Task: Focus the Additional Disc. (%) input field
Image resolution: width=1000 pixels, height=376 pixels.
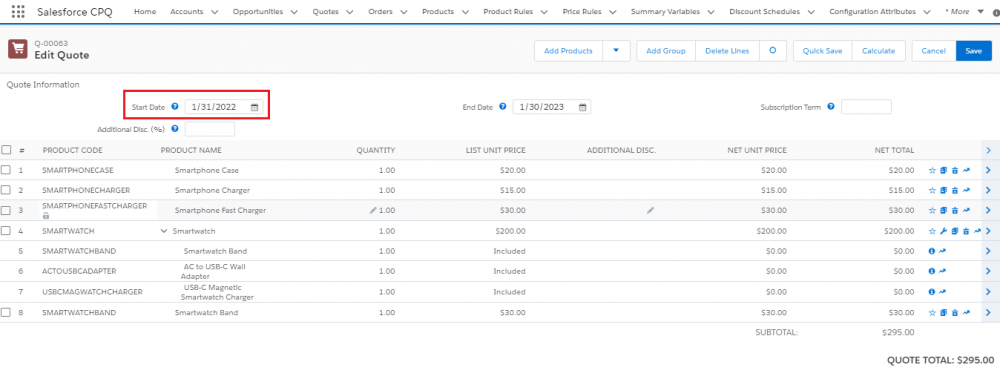Action: [210, 129]
